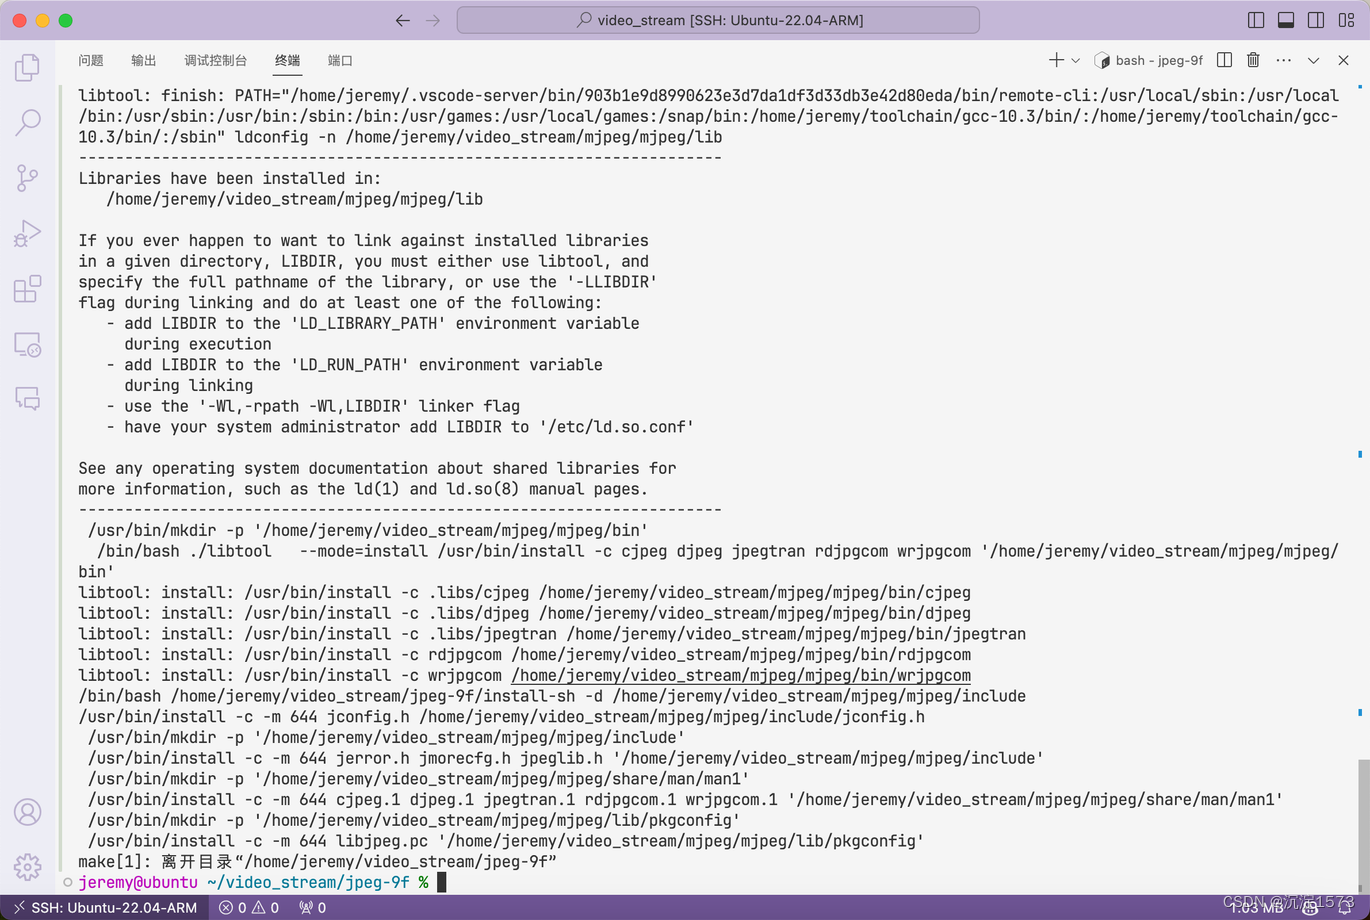Click the libtool install .libs/djpeg line
1370x920 pixels.
(x=525, y=613)
